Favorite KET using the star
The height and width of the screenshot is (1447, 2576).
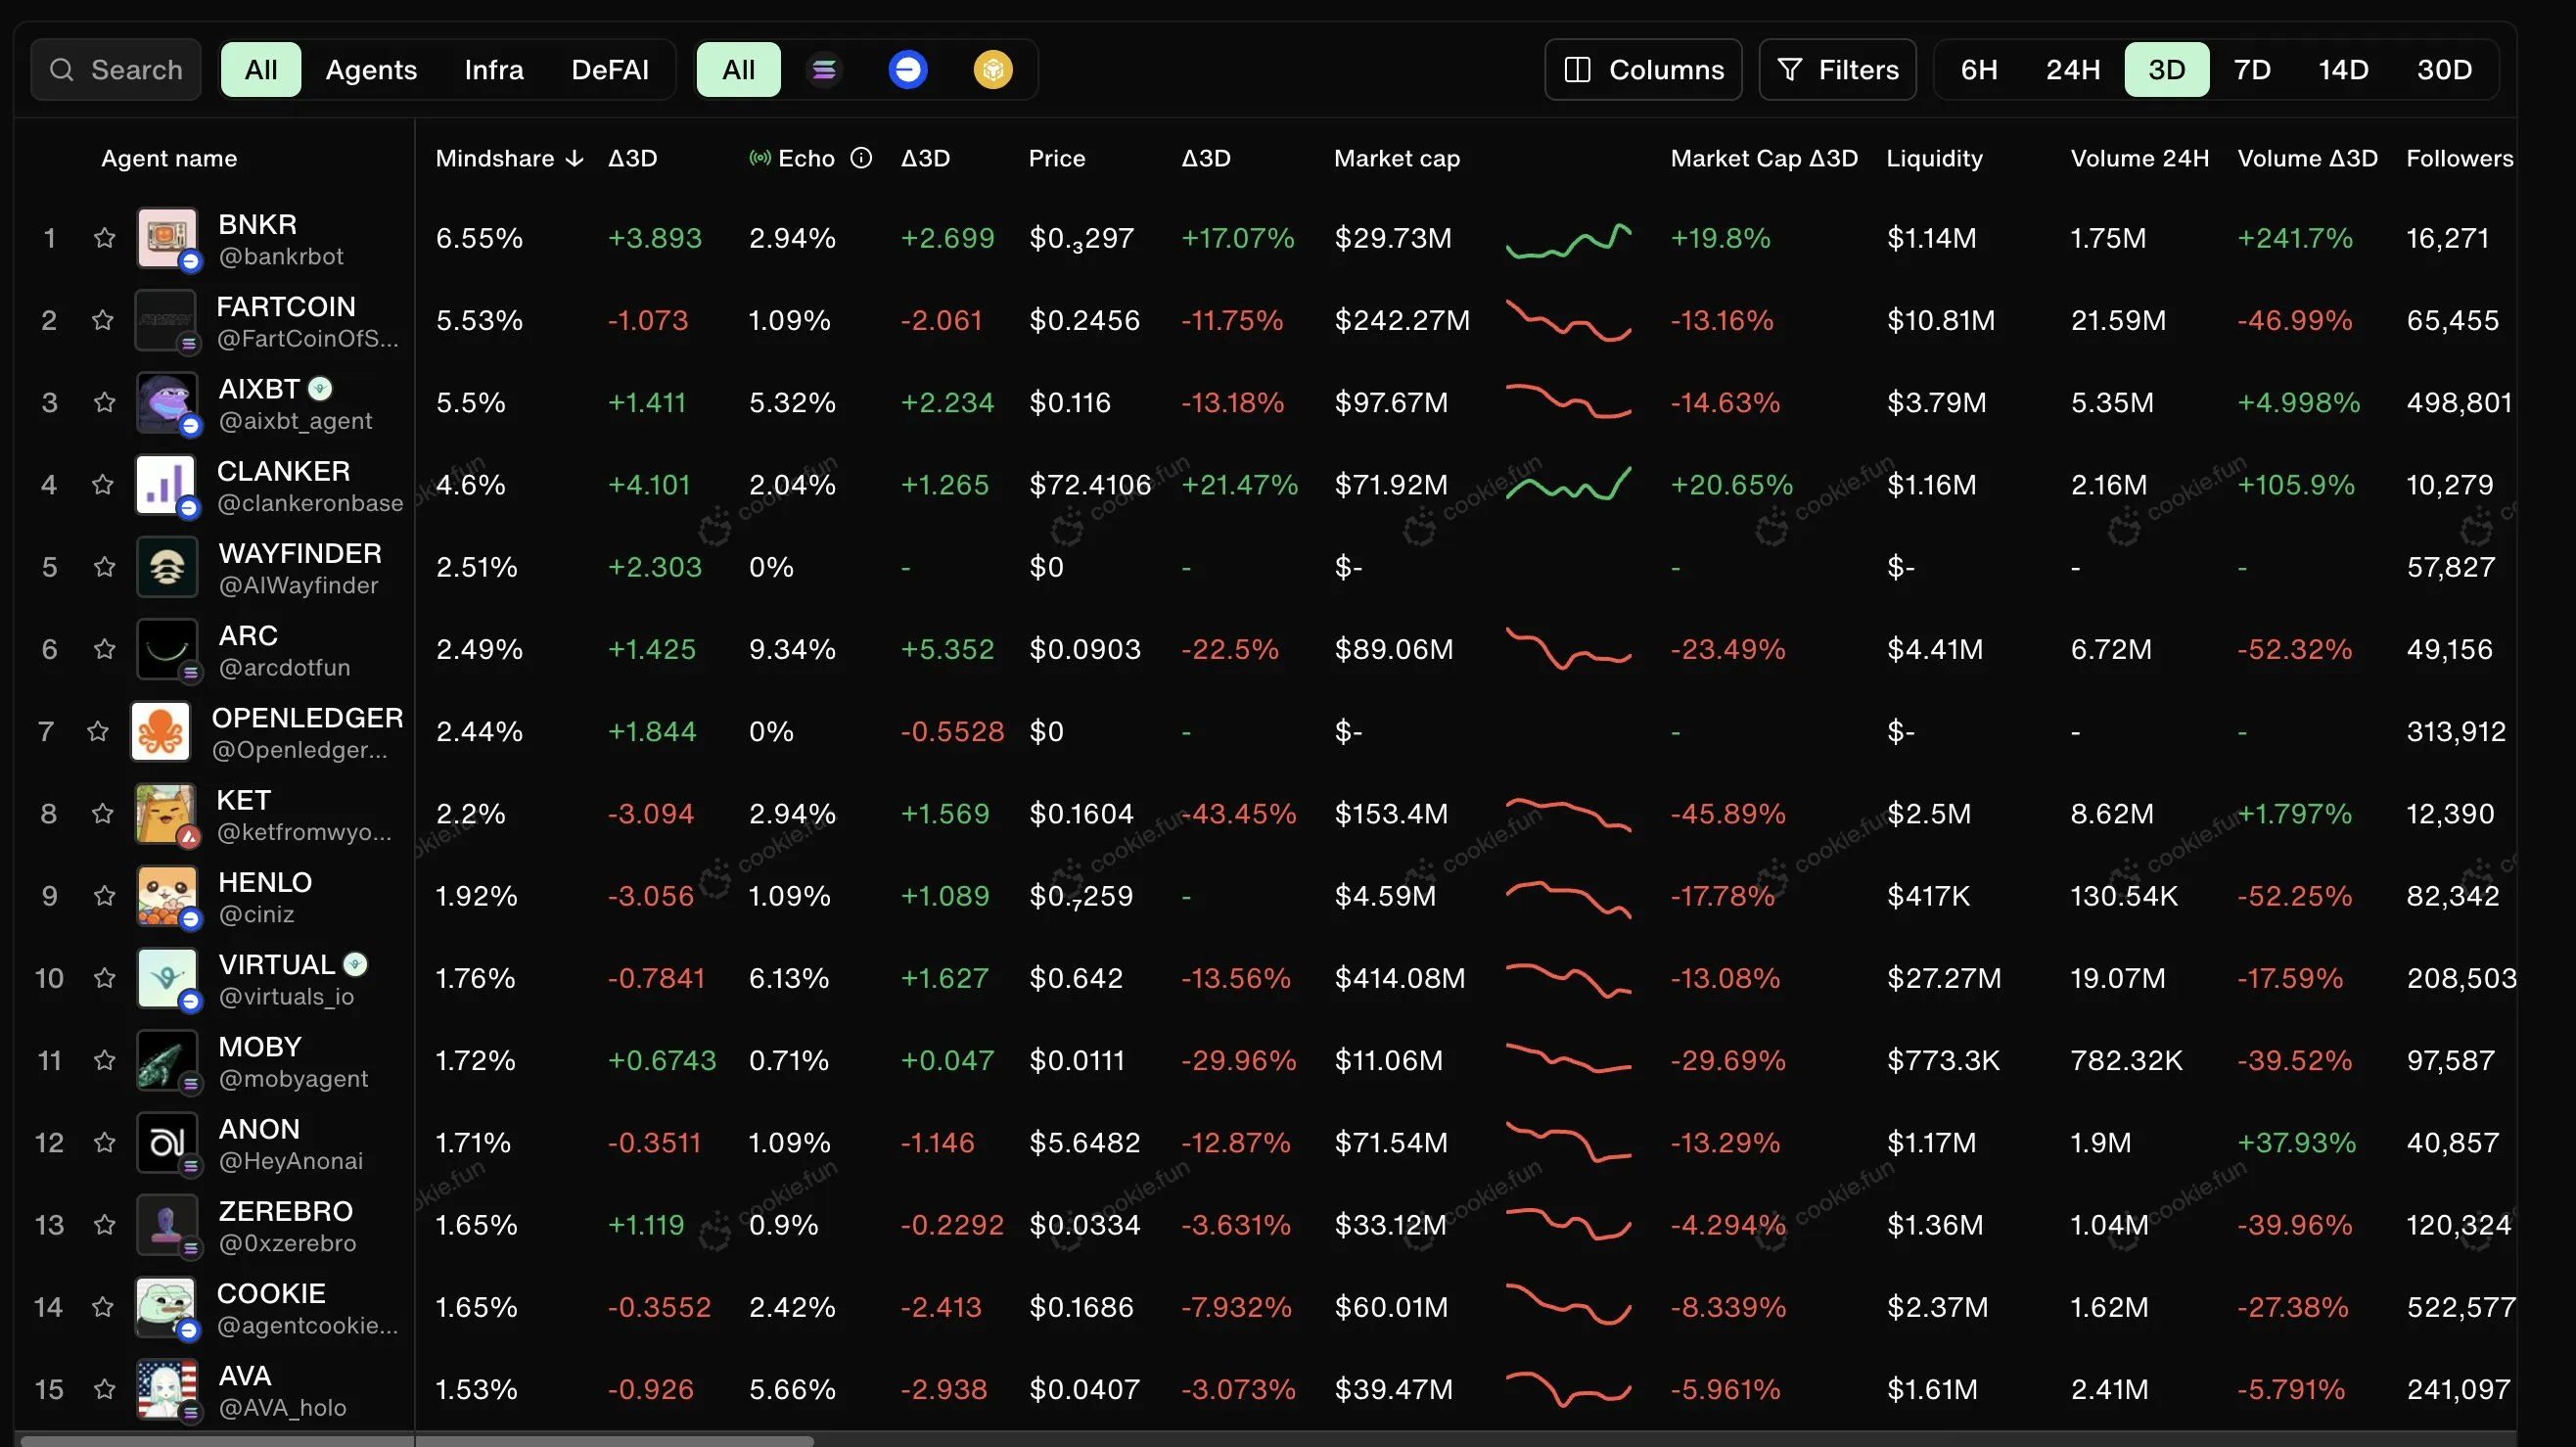(x=102, y=814)
